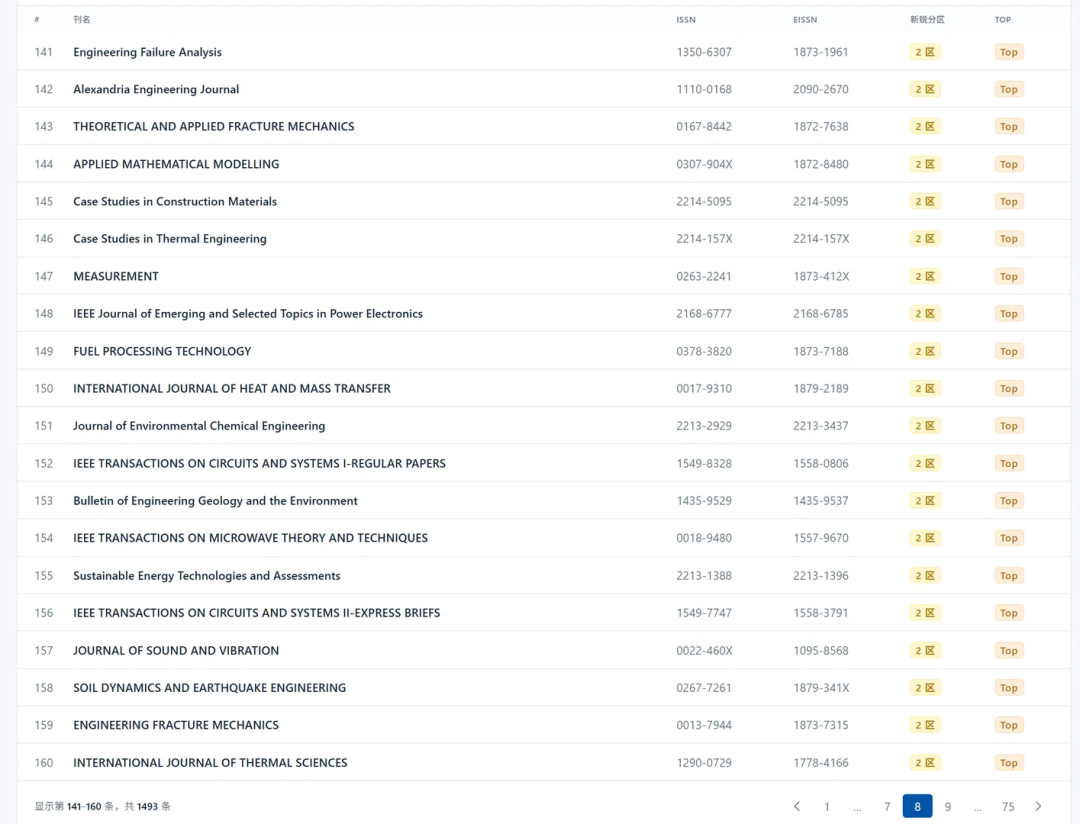Select ISSN 0022-460X cell
Image resolution: width=1080 pixels, height=824 pixels.
(704, 650)
